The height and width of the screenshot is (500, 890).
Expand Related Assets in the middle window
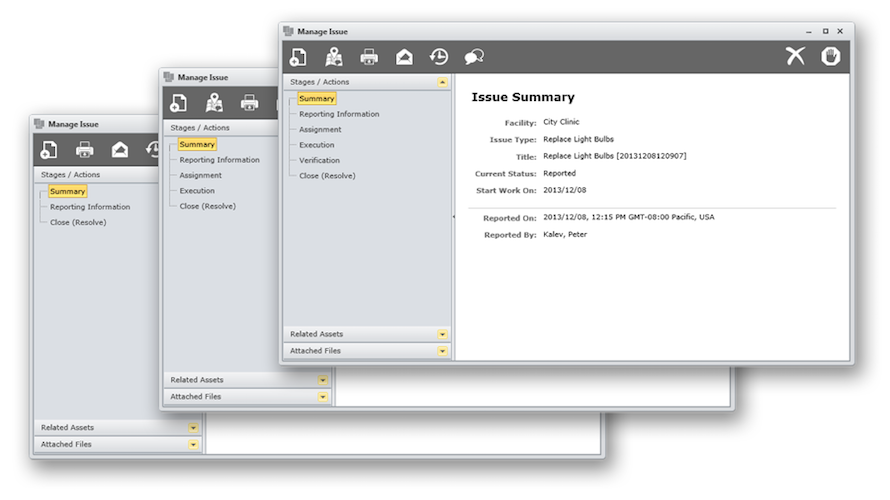tap(322, 380)
